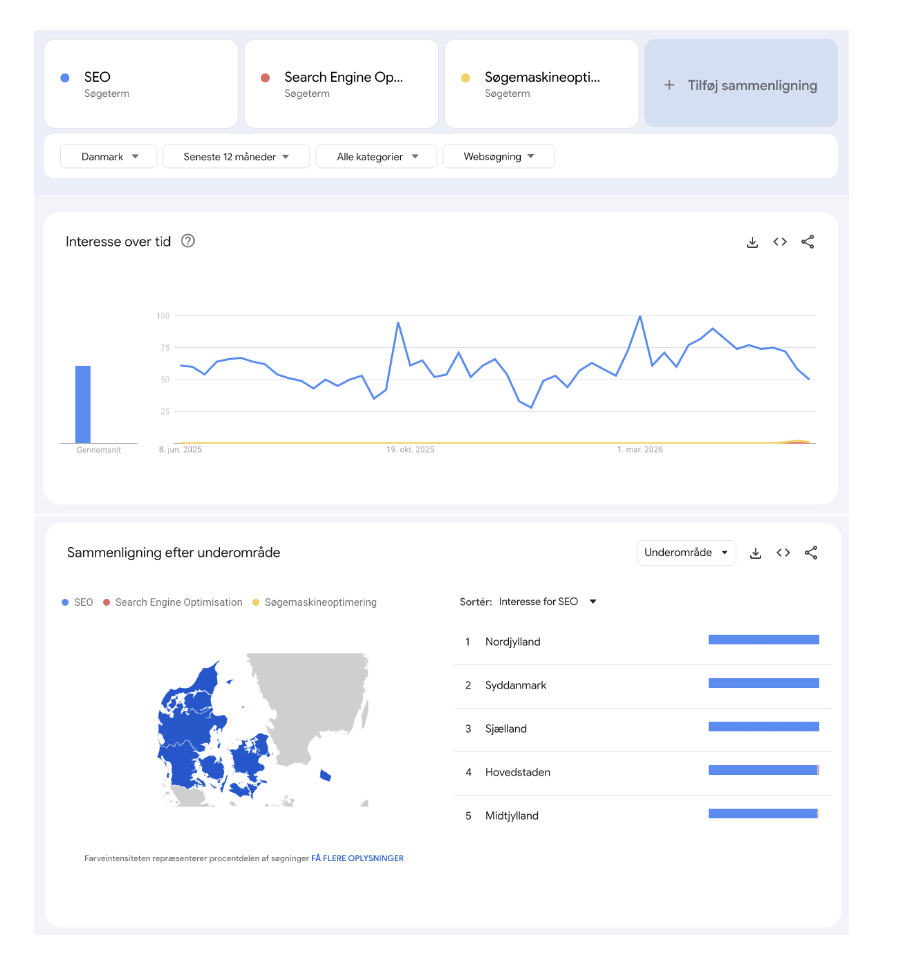This screenshot has width=898, height=968.
Task: Share the Interesse over tid chart
Action: (807, 242)
